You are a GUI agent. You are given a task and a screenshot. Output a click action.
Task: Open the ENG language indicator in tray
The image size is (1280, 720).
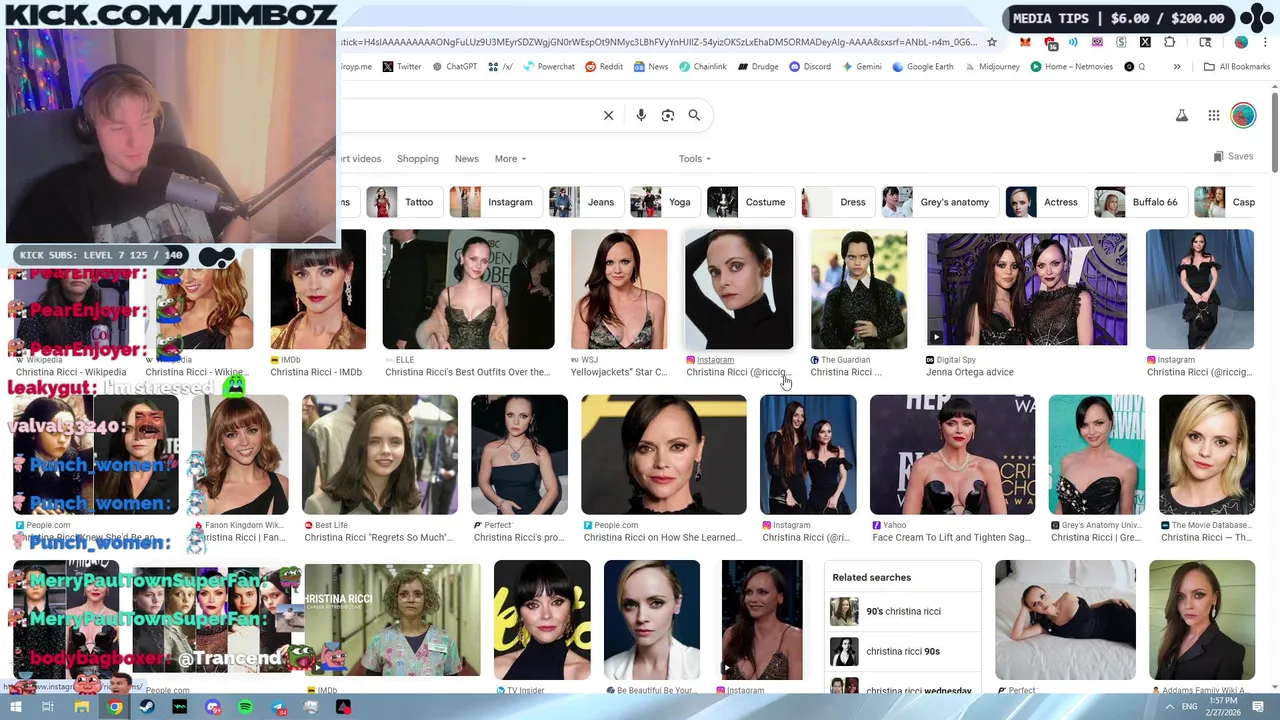1190,707
